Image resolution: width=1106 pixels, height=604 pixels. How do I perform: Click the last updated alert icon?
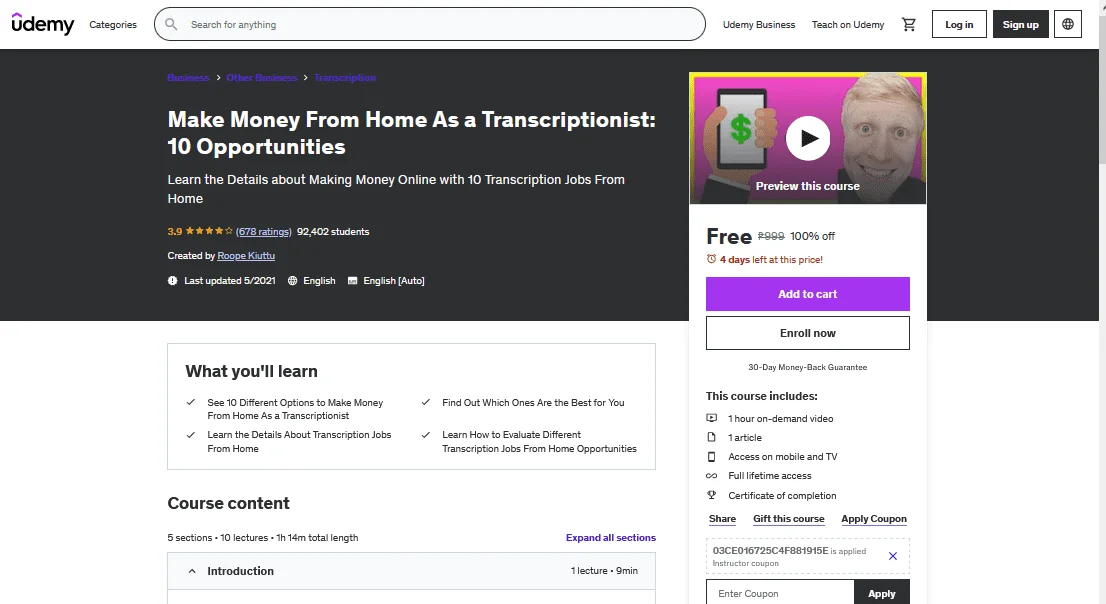[172, 280]
